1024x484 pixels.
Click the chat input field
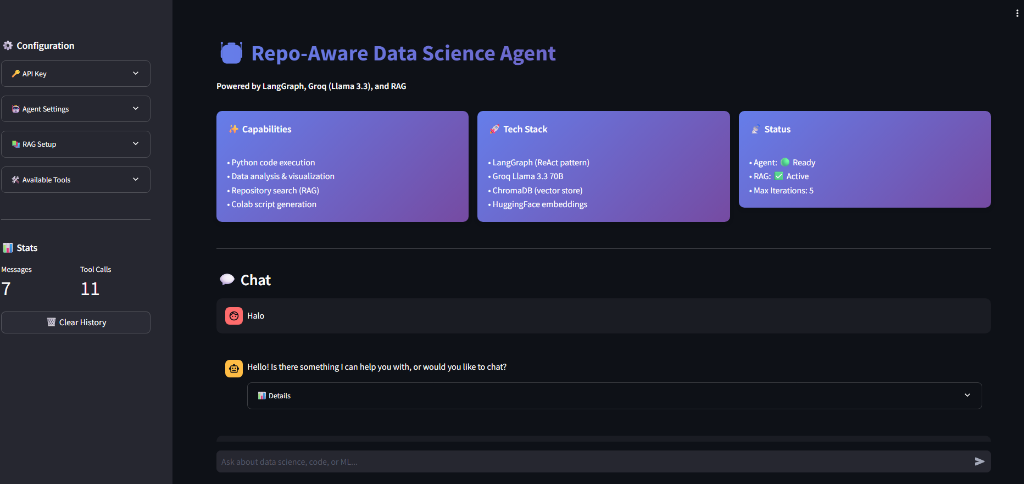[603, 462]
